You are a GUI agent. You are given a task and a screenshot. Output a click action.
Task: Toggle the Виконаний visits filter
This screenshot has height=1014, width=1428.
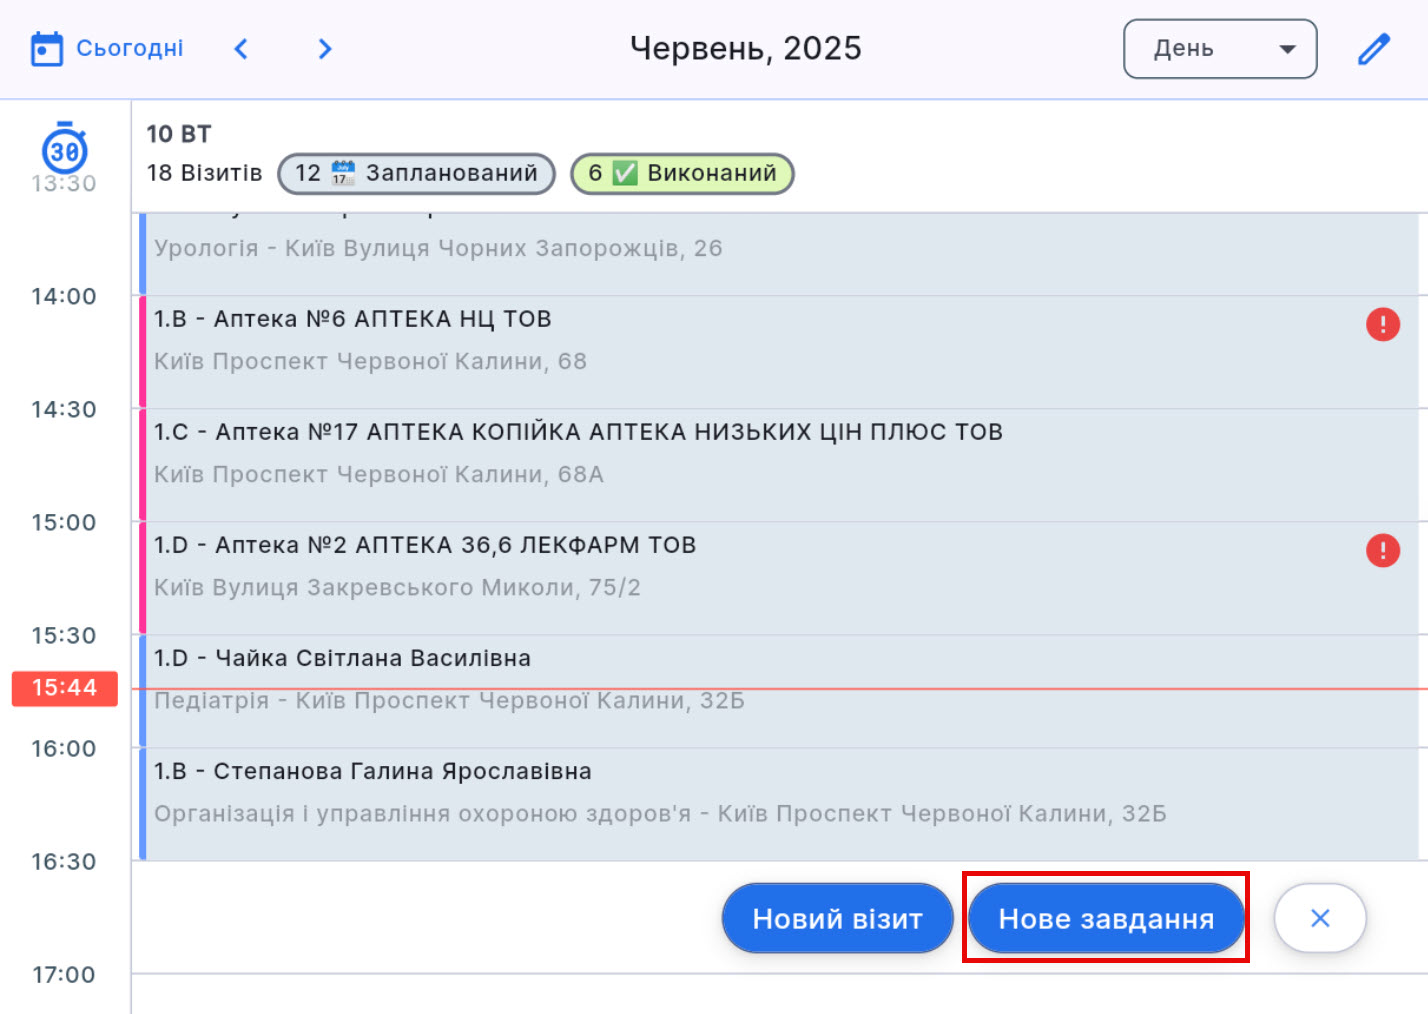pos(682,172)
